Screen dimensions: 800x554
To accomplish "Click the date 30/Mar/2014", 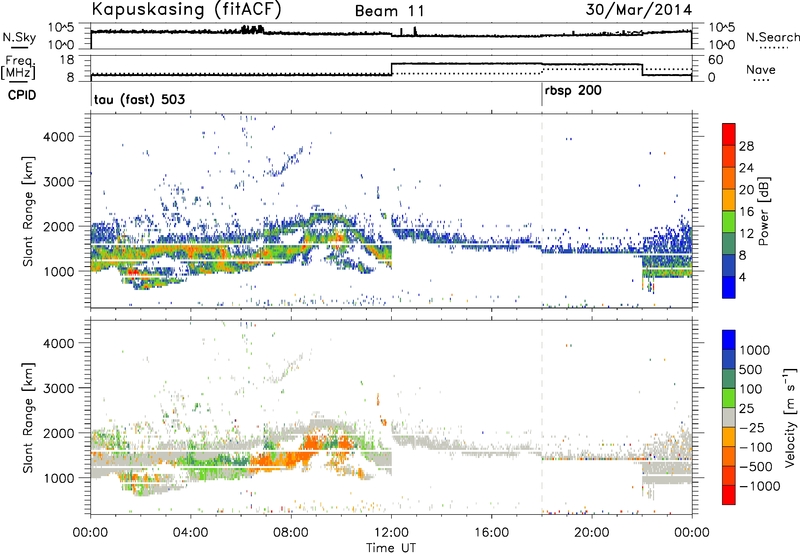I will pyautogui.click(x=638, y=10).
